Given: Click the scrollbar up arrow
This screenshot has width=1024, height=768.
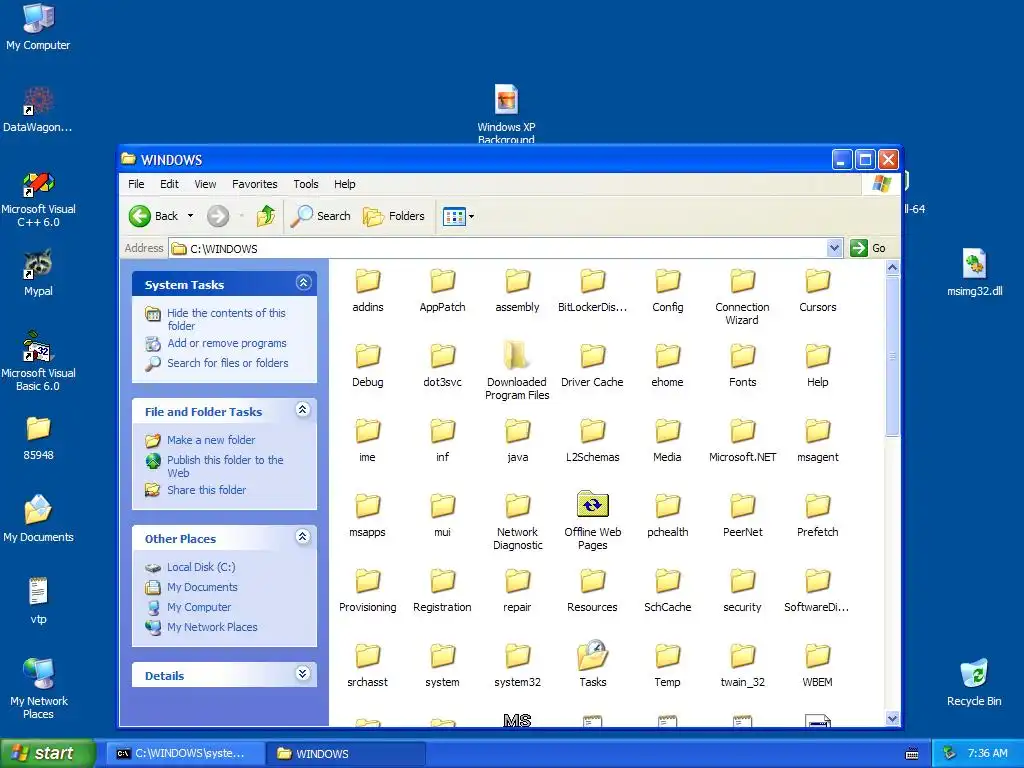Looking at the screenshot, I should click(893, 267).
